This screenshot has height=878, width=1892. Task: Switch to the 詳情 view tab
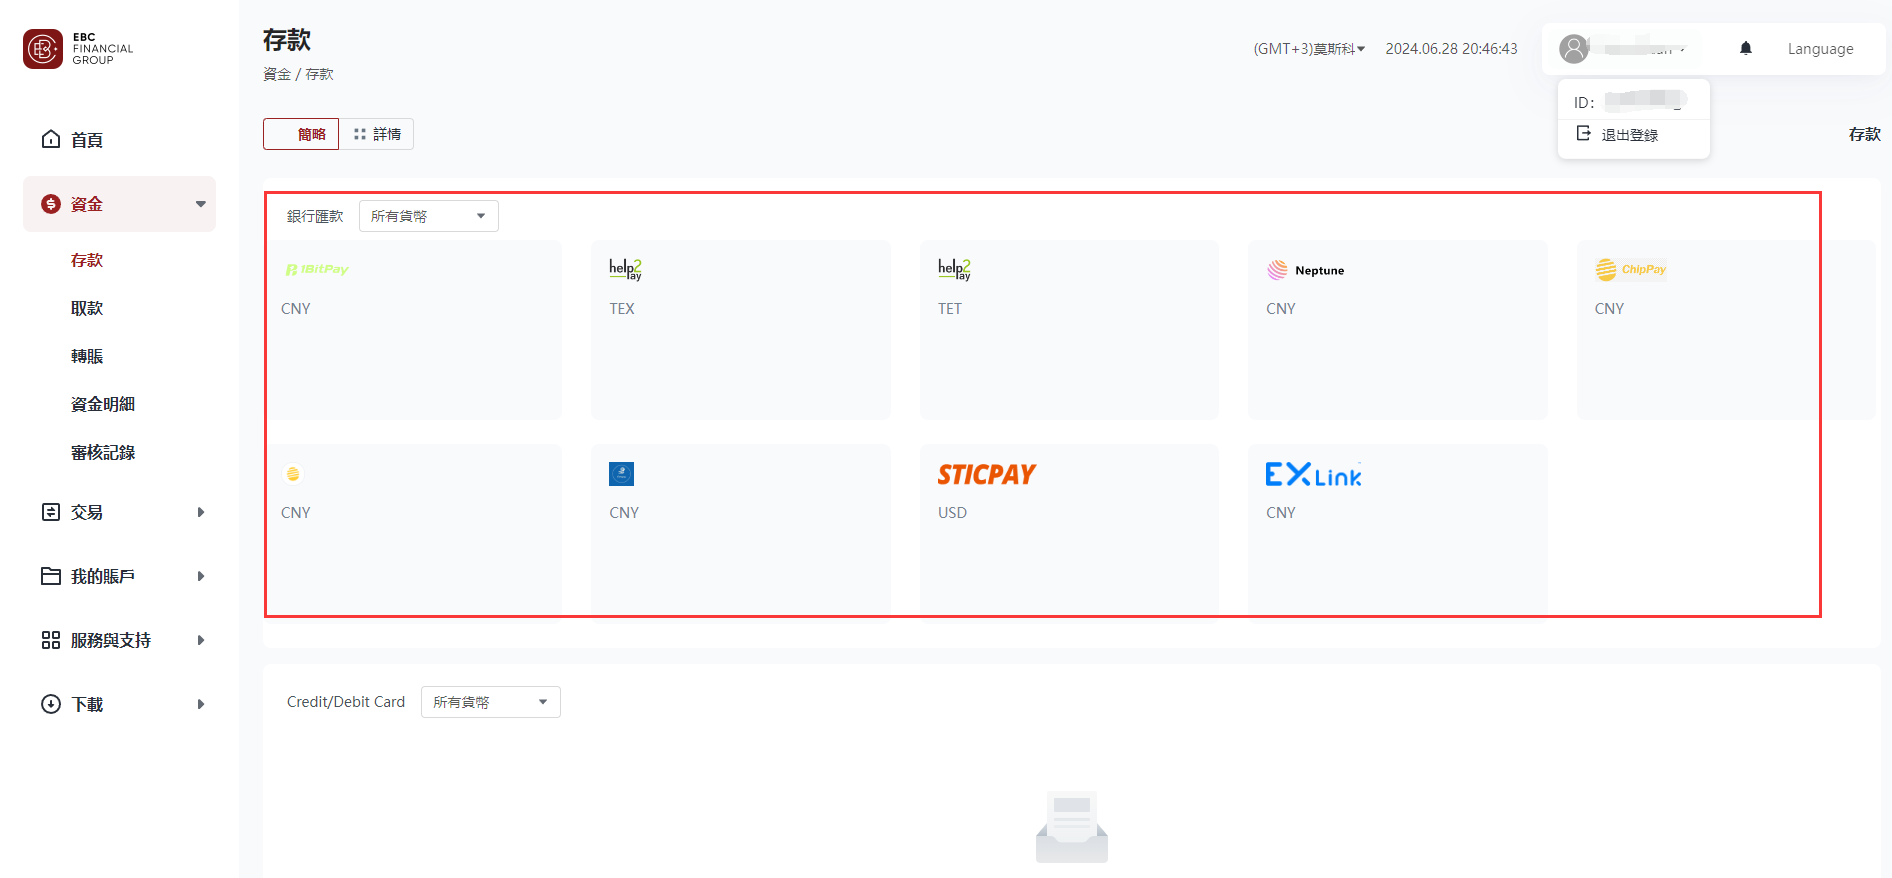[x=376, y=134]
